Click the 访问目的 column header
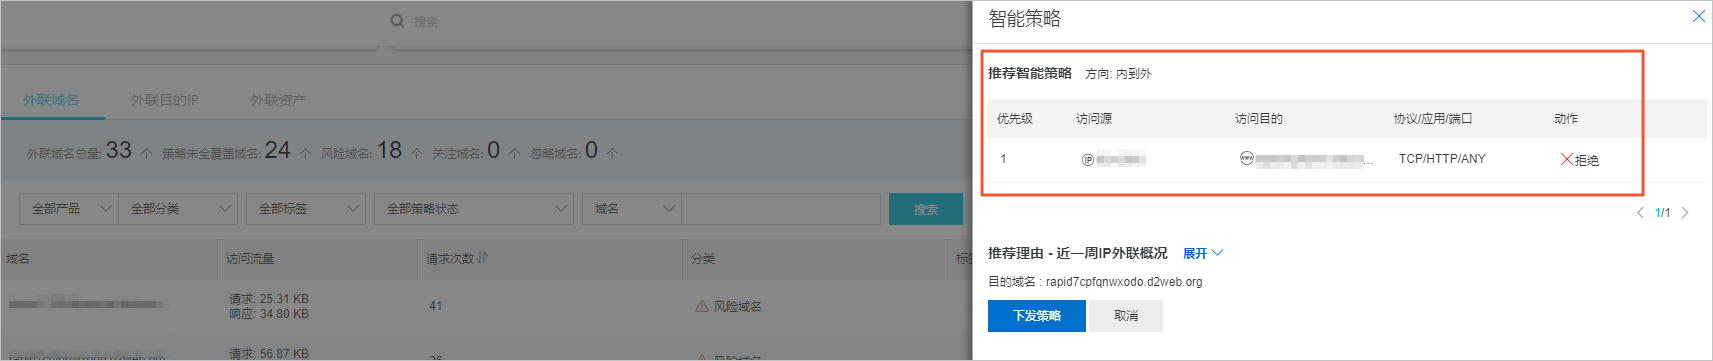 coord(1259,118)
